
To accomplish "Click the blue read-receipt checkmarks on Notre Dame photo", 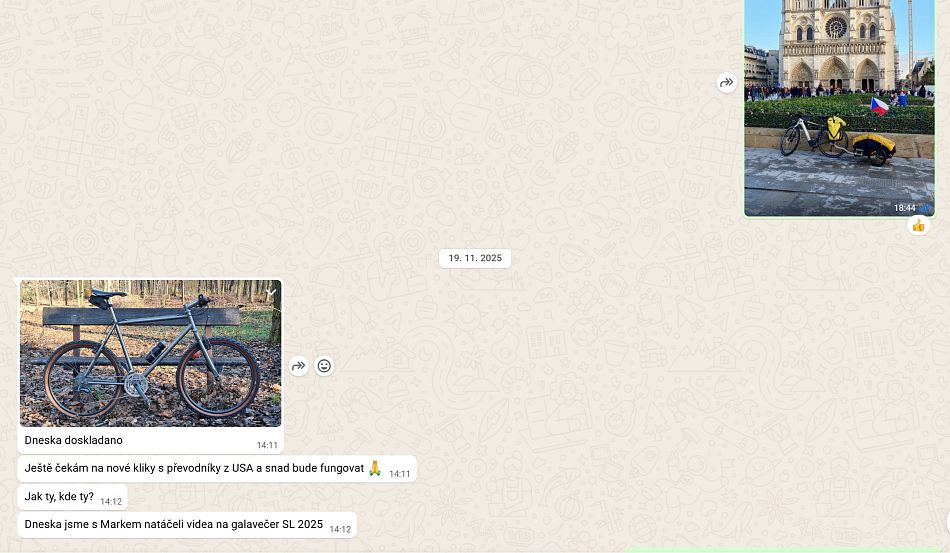I will [925, 208].
